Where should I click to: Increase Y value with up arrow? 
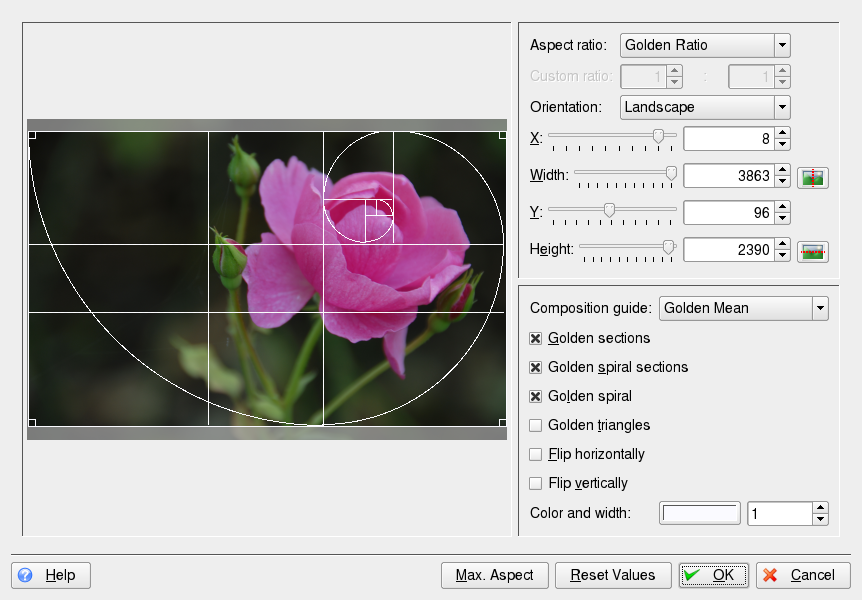point(783,207)
